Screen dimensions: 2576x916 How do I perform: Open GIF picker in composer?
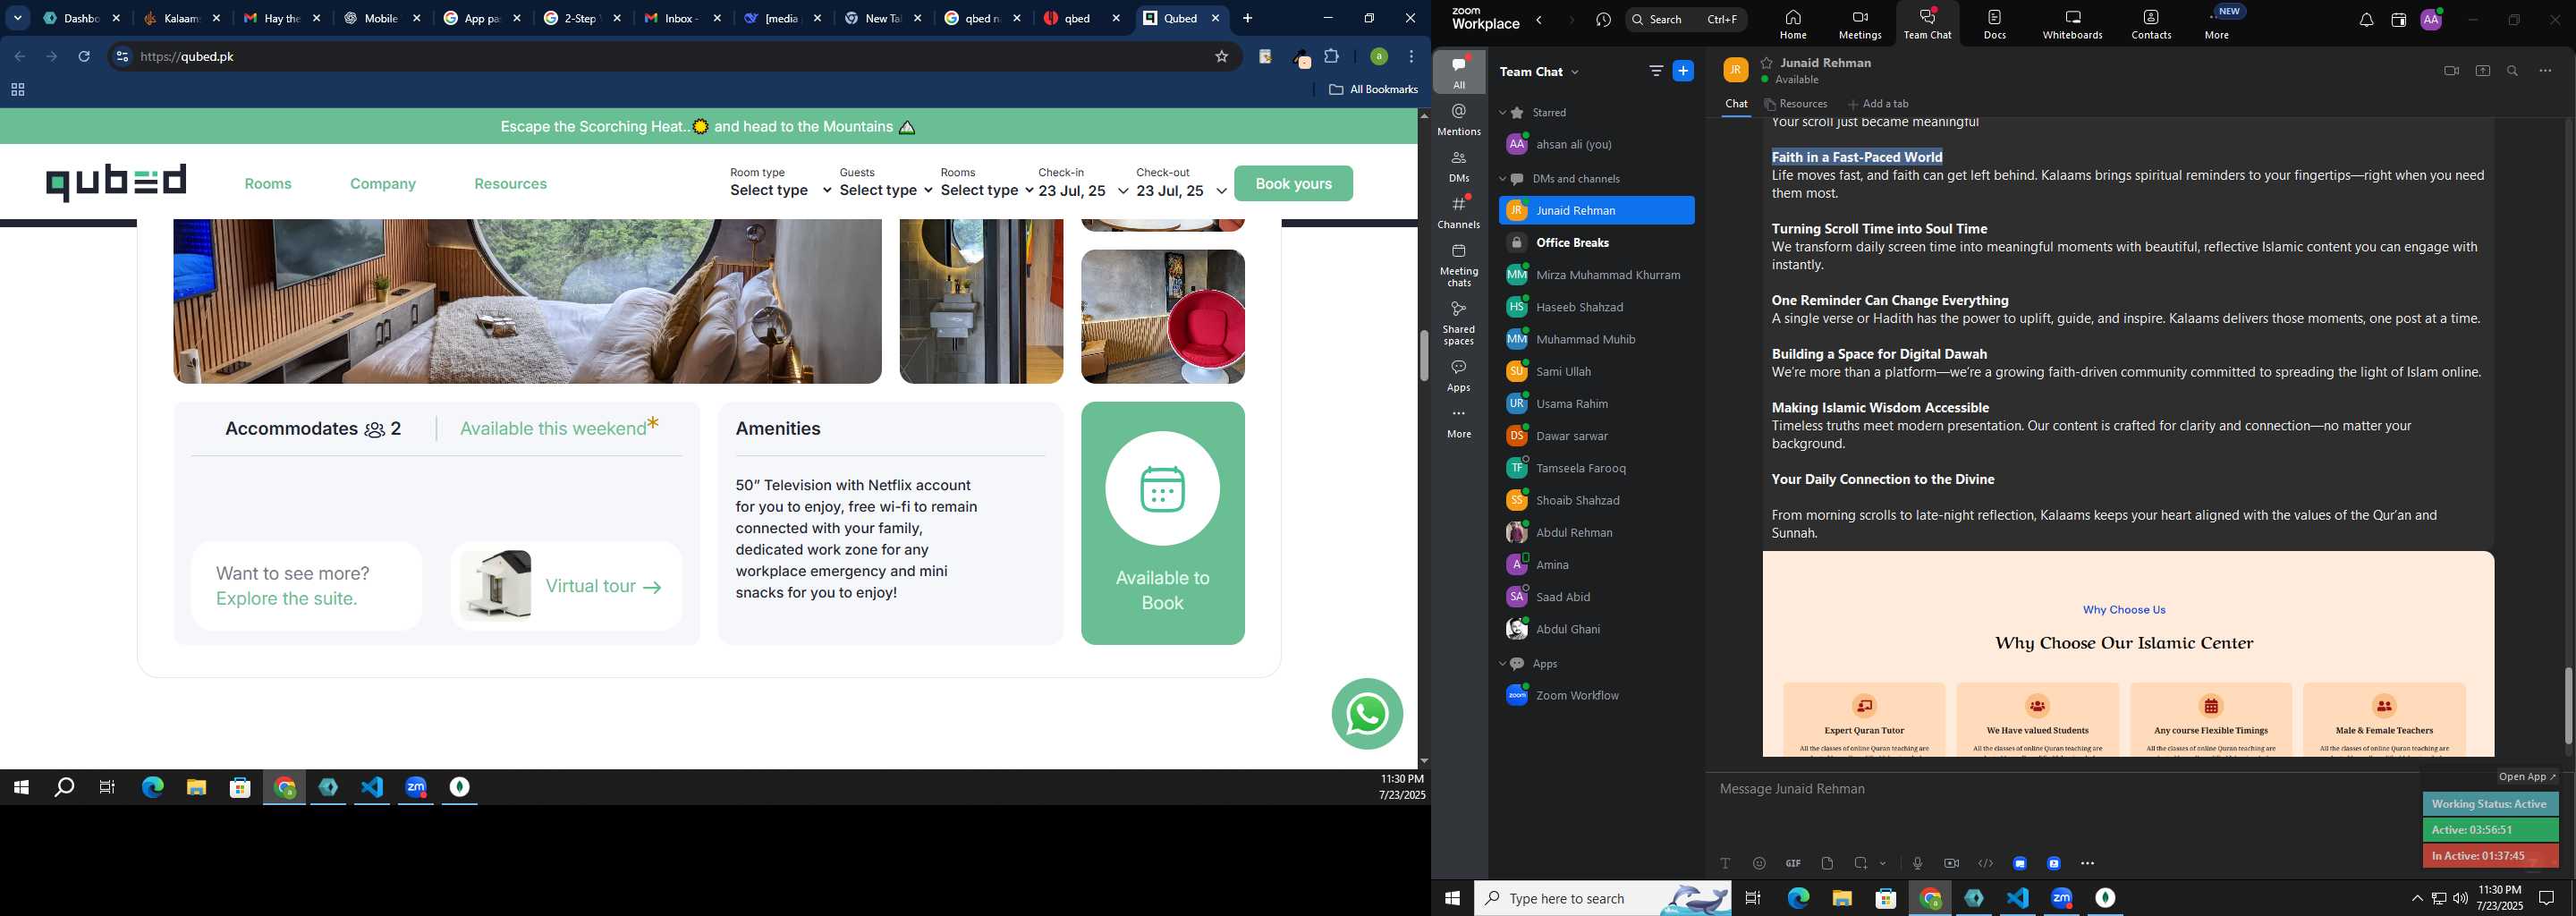(1793, 863)
